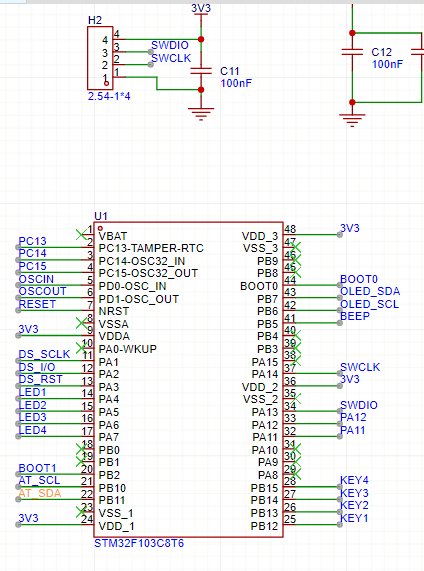424x571 pixels.
Task: Click the PC13-TAMPER-RTC pin name inside U1
Action: pos(151,248)
